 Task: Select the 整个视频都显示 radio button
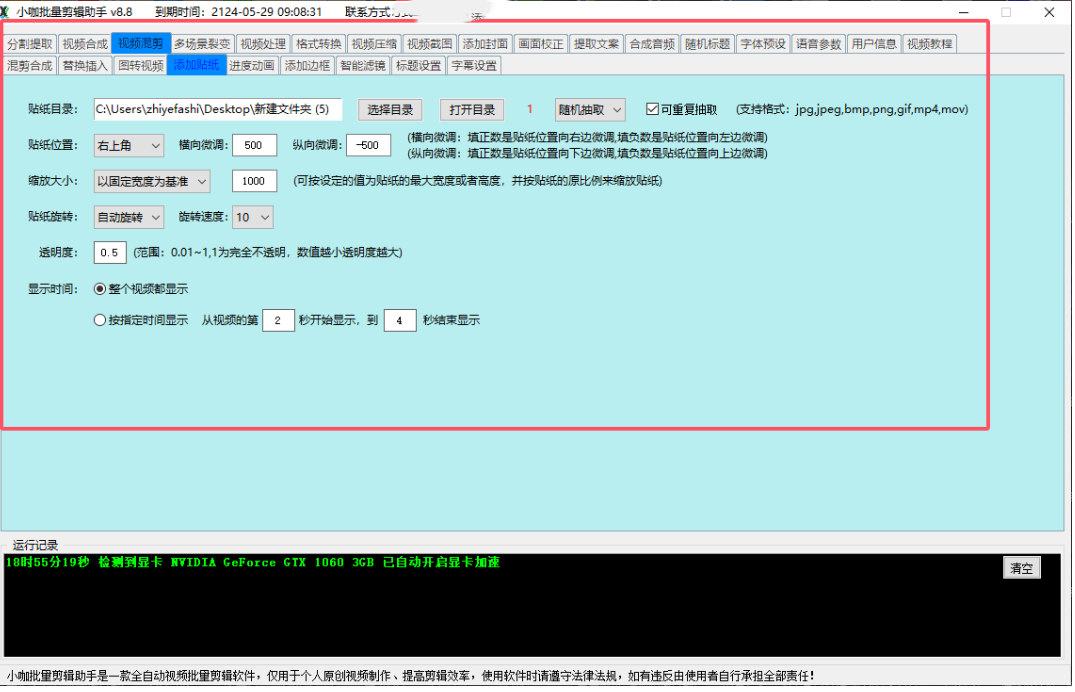tap(100, 289)
